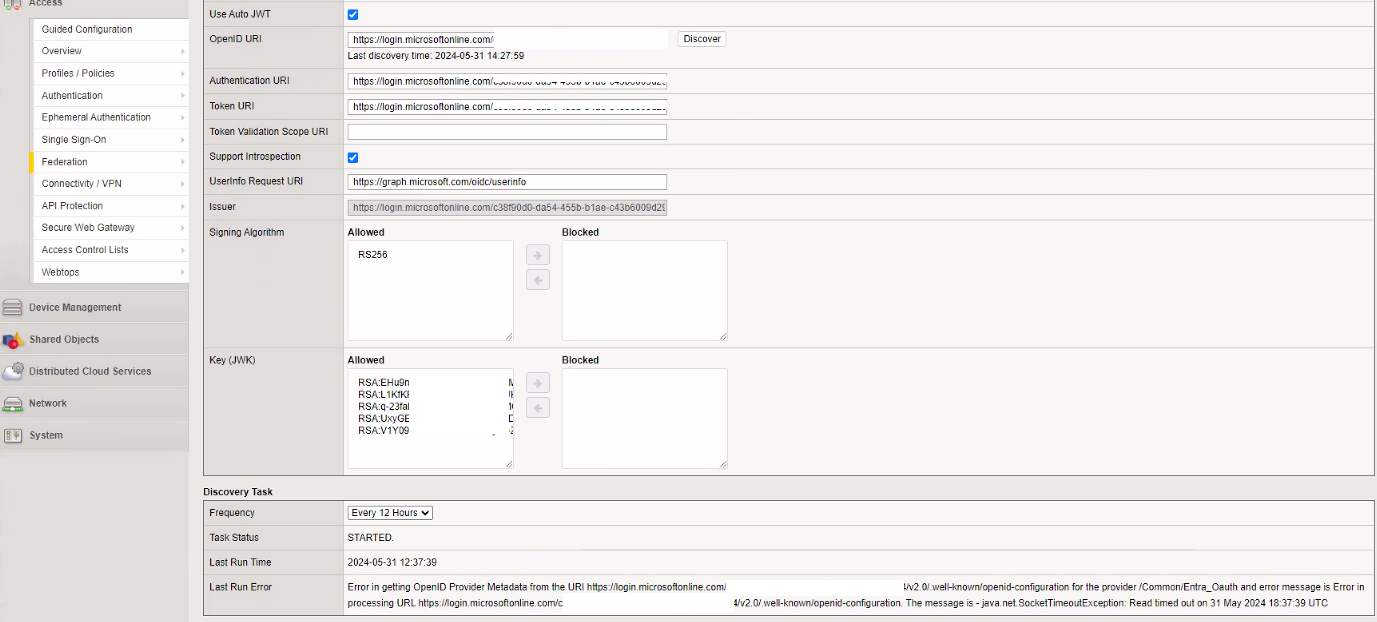The width and height of the screenshot is (1377, 622).
Task: Expand the Access Control Lists submenu arrow
Action: point(183,250)
